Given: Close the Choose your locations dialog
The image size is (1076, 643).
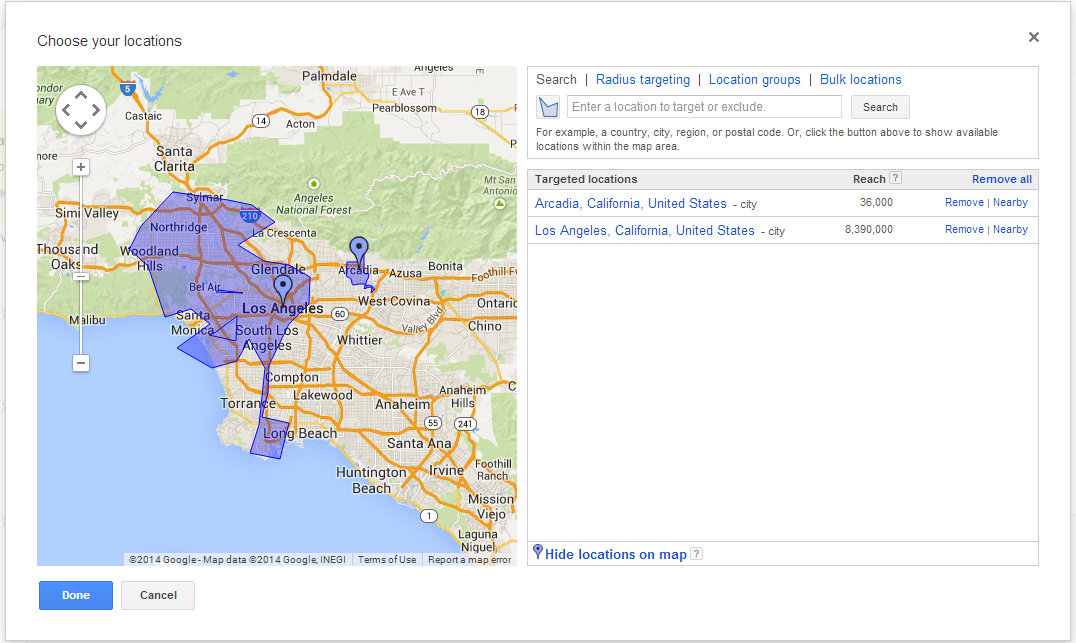Looking at the screenshot, I should point(1033,37).
